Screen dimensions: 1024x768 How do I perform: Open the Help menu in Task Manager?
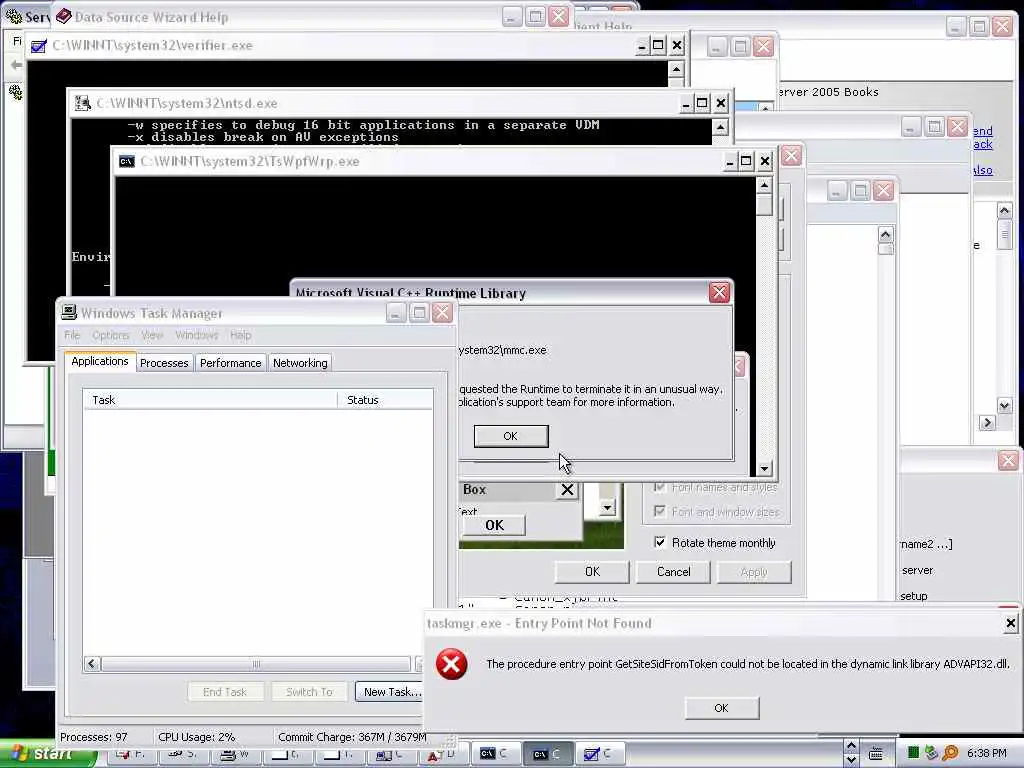point(240,335)
